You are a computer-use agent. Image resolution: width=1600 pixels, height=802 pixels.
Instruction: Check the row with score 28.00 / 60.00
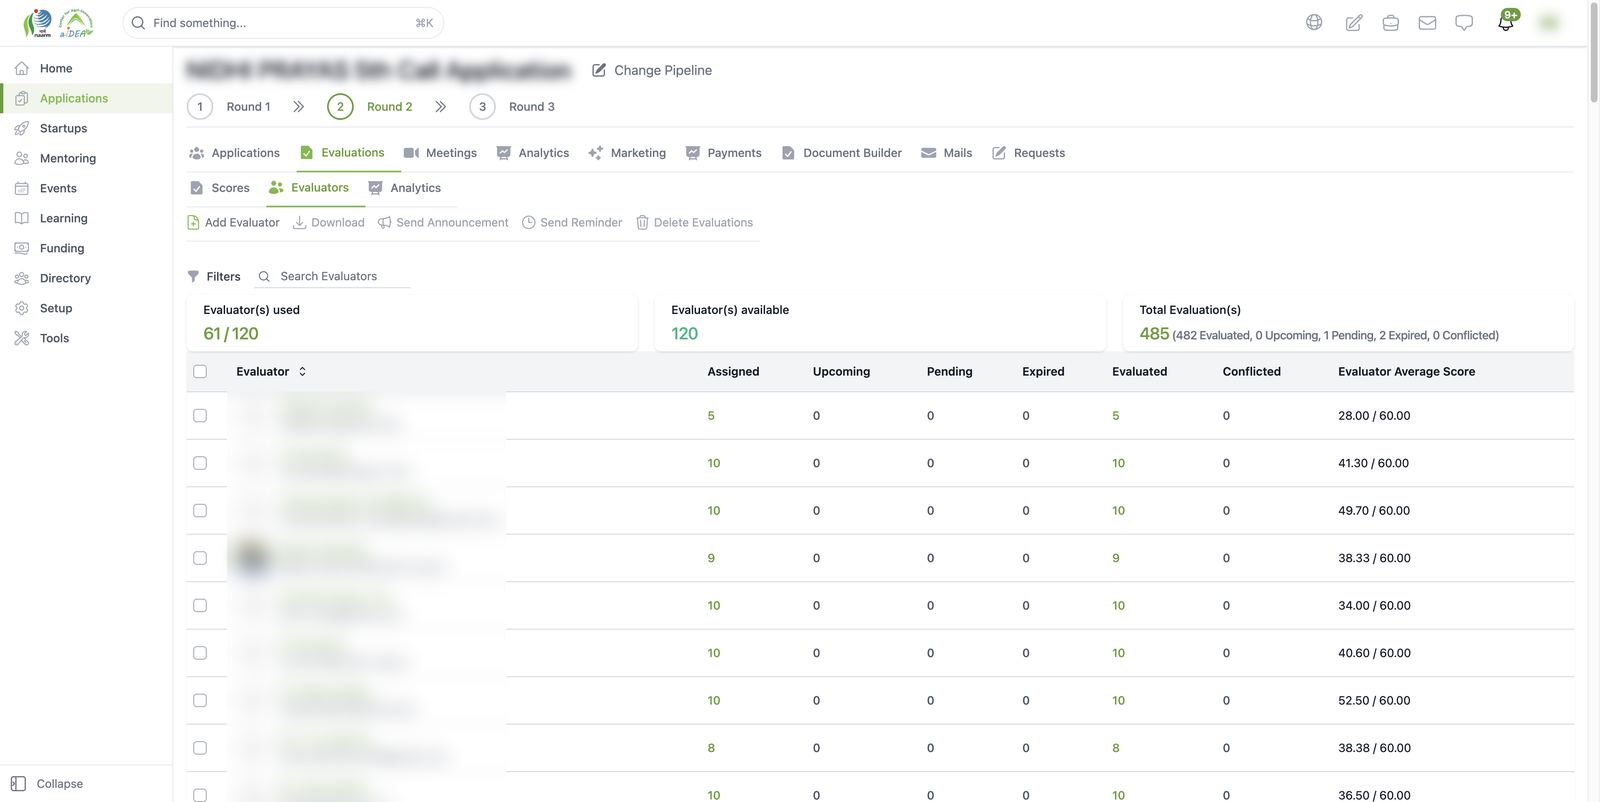[x=200, y=415]
